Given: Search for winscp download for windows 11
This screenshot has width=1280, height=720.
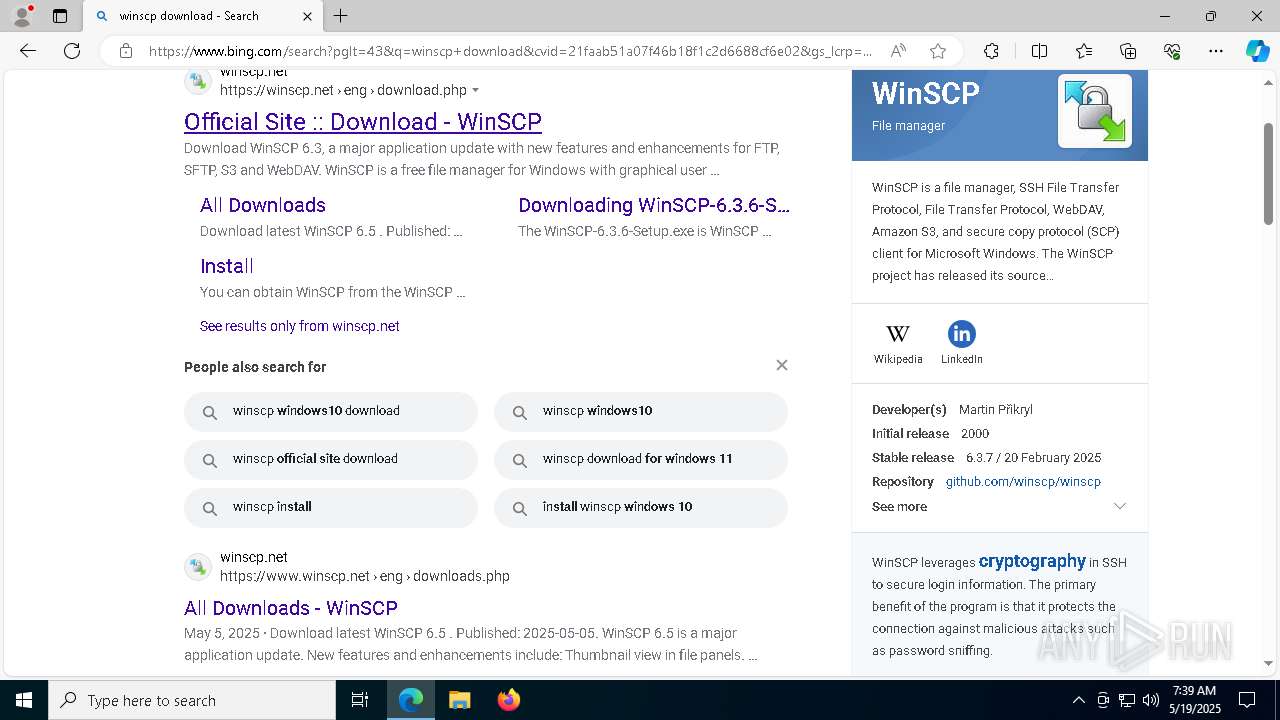Looking at the screenshot, I should pos(641,459).
